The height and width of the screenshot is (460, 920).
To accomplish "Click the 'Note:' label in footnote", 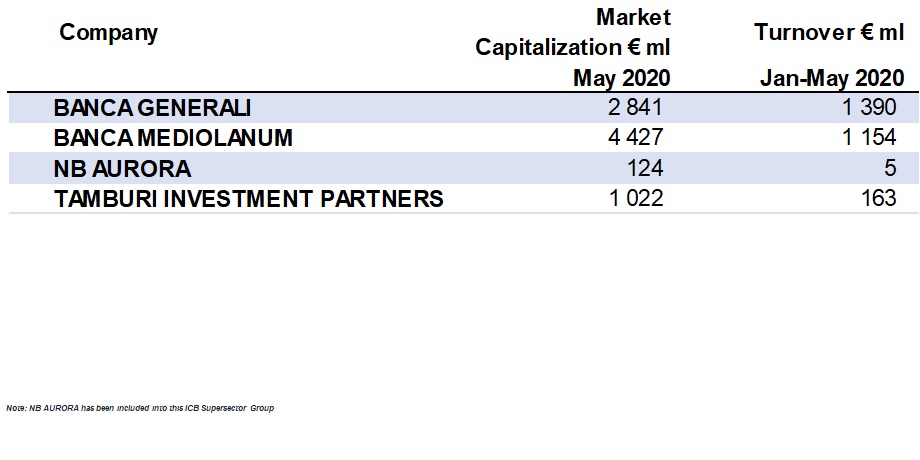I will (x=15, y=409).
